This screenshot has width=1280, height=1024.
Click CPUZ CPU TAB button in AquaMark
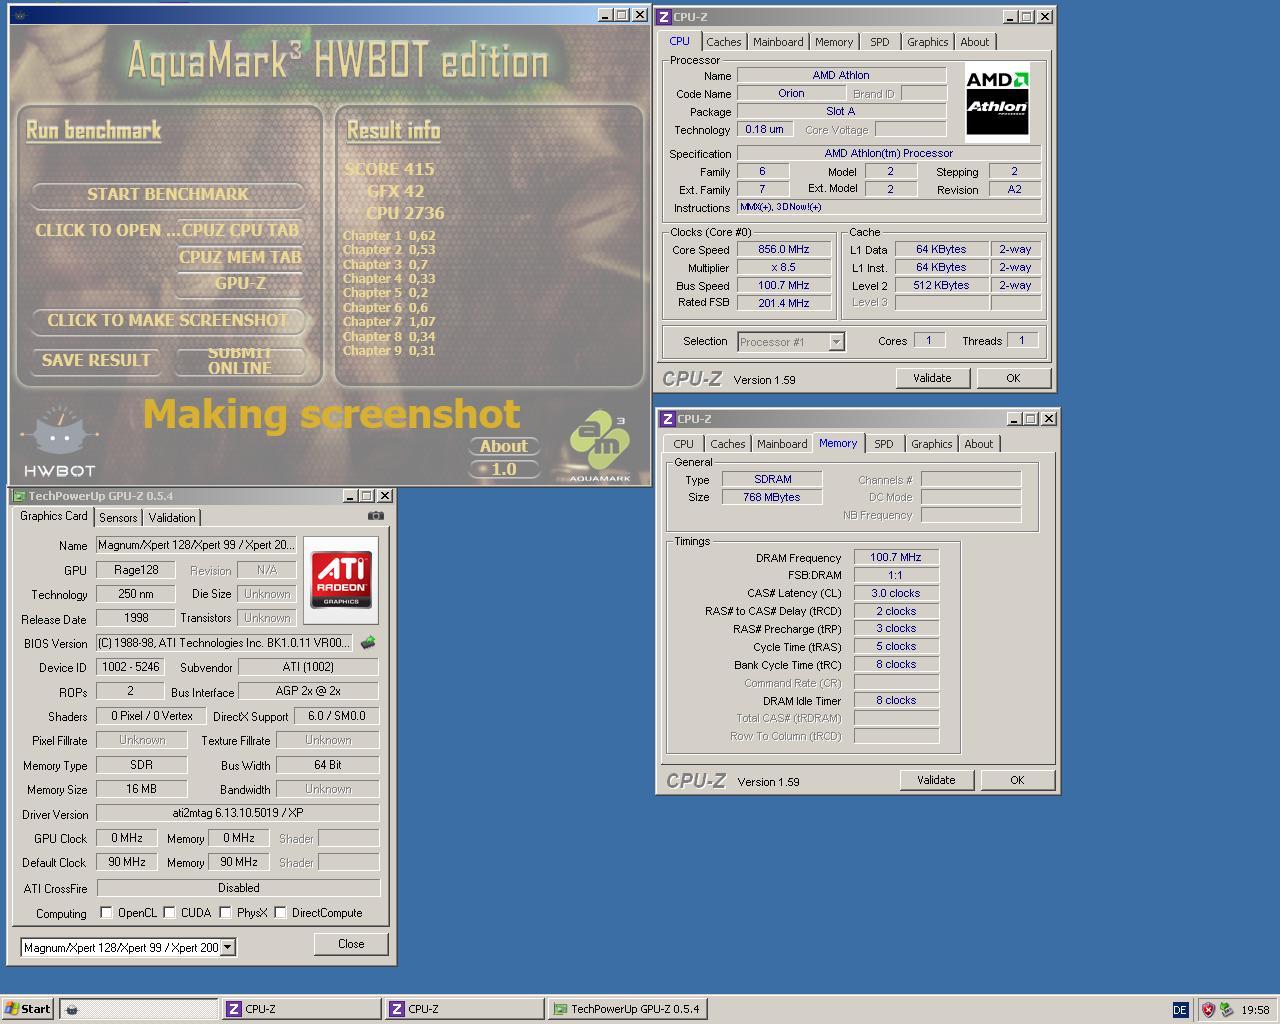coord(240,230)
